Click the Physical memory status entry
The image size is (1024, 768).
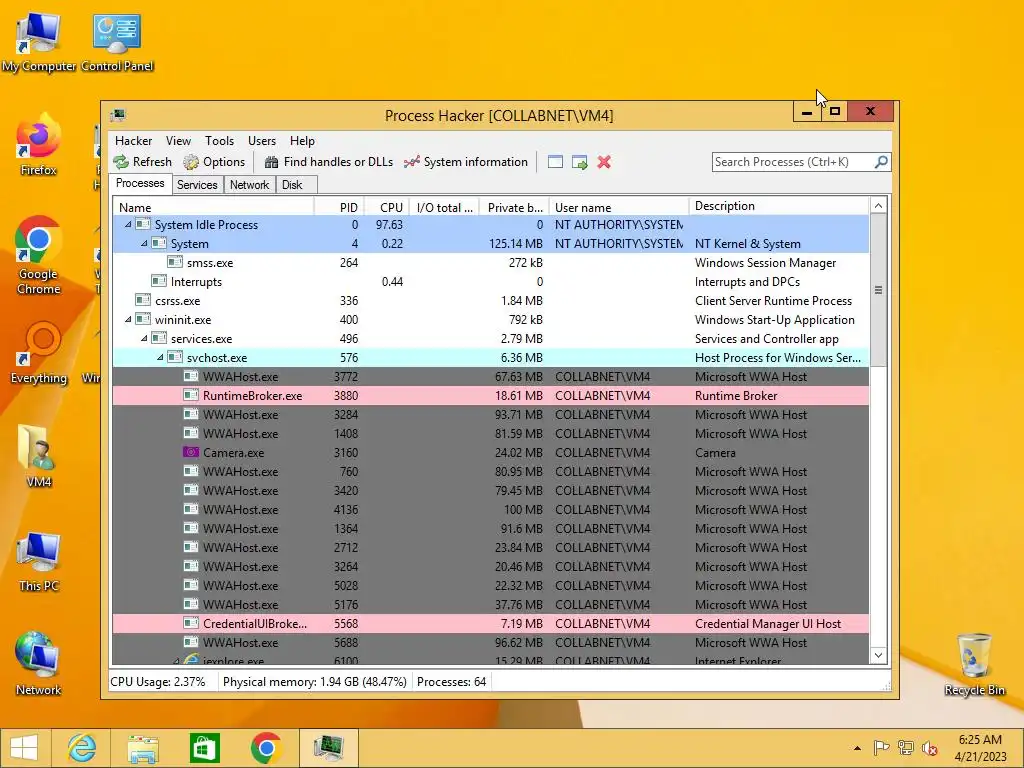point(315,682)
